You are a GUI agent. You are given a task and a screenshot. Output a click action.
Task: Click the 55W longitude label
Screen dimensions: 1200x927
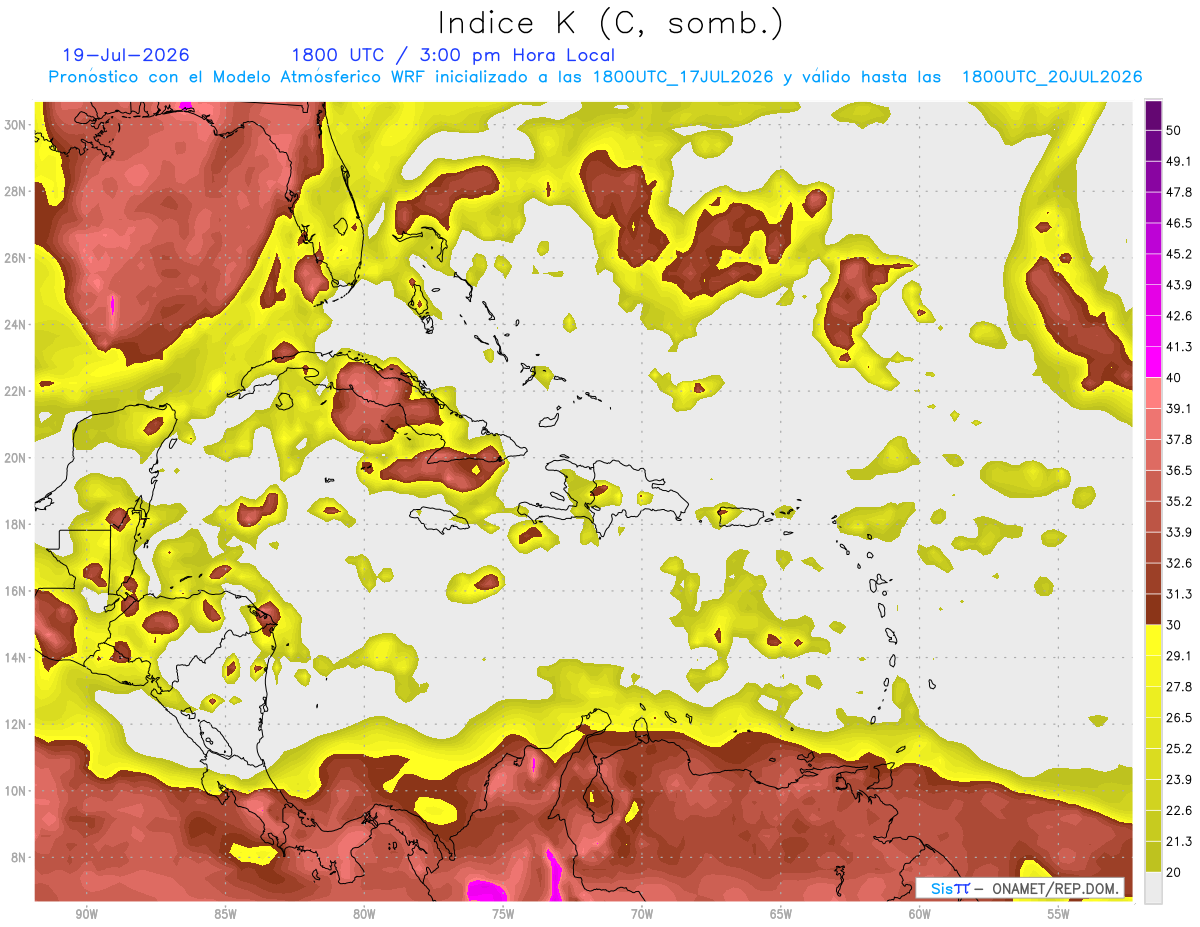tap(1059, 914)
